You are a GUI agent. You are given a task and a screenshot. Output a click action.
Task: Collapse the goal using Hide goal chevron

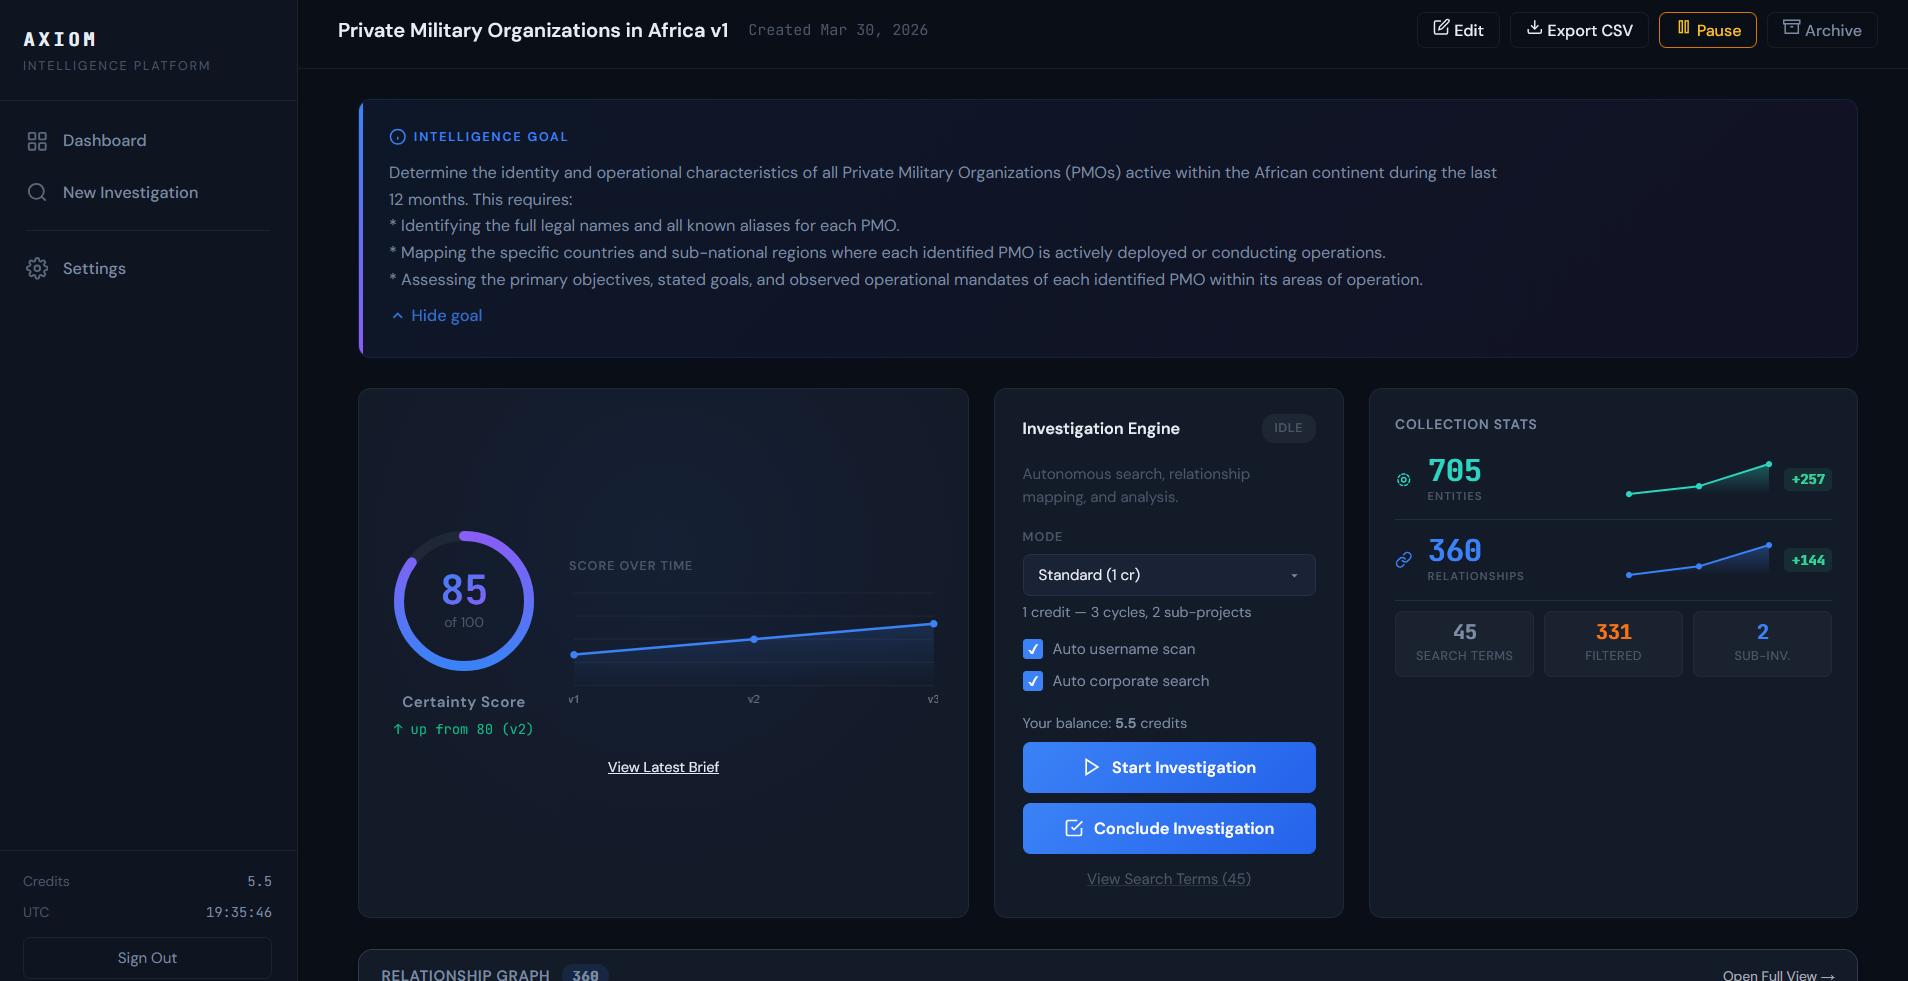click(x=398, y=315)
